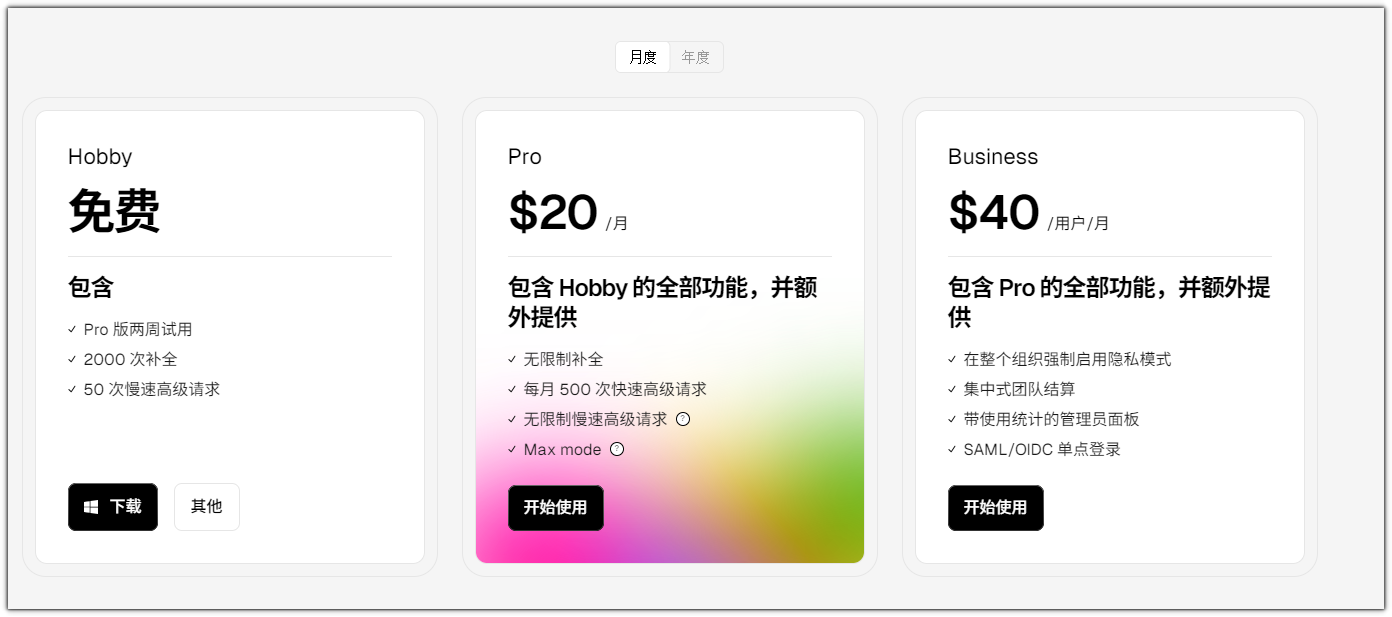Click checkmark icon beside Pro 版两周试用

click(x=72, y=330)
